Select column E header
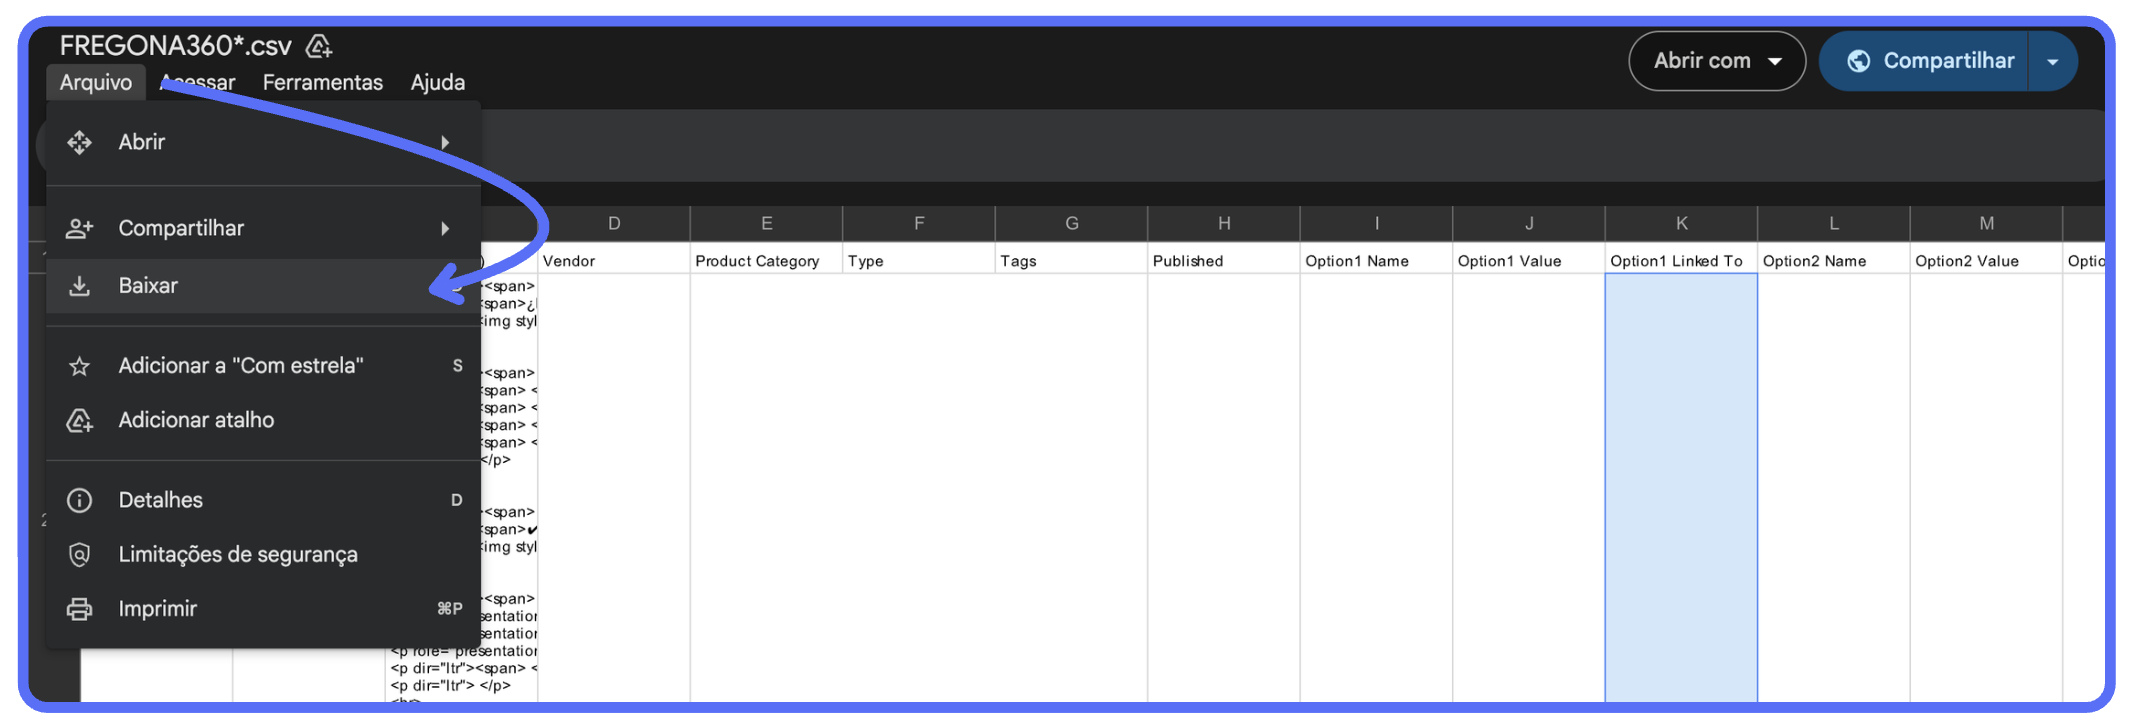The height and width of the screenshot is (726, 2130). click(x=766, y=223)
